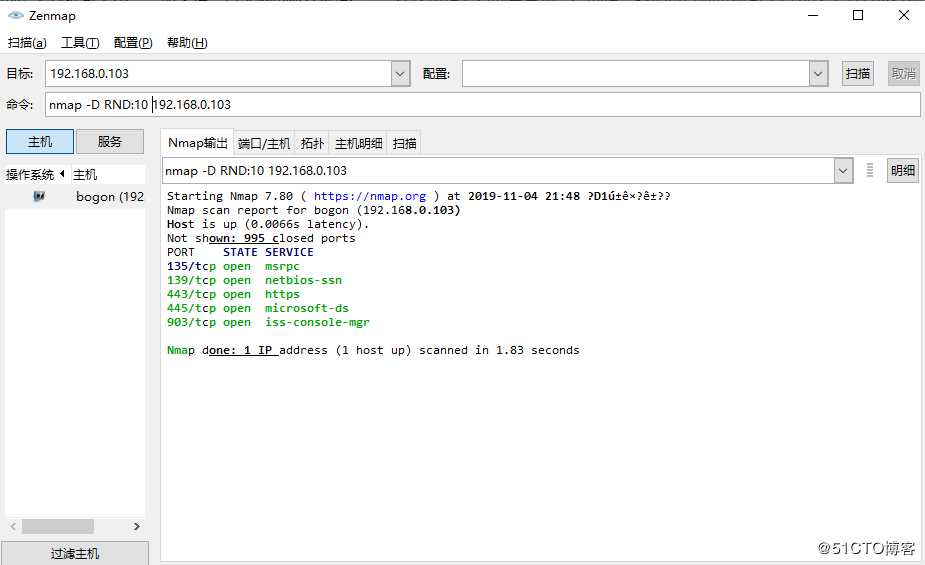Viewport: 925px width, 565px height.
Task: Click the host list horizontal scrollbar thumb
Action: click(x=58, y=526)
